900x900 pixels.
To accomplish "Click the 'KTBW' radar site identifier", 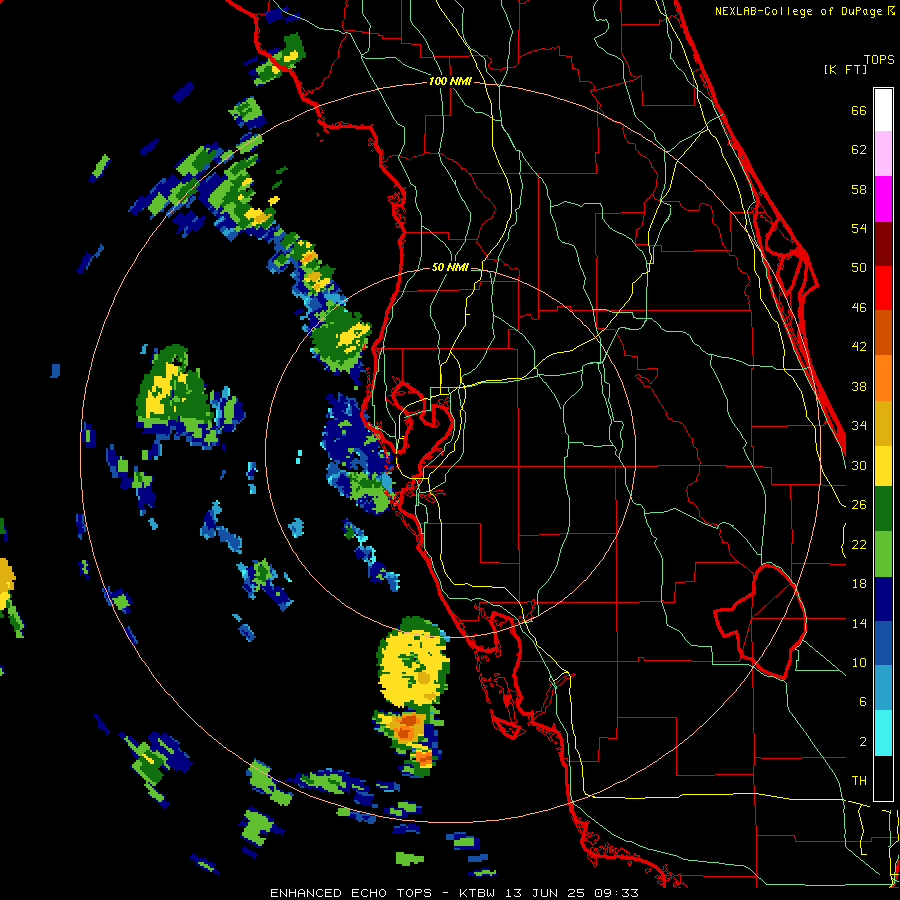I will click(x=478, y=893).
